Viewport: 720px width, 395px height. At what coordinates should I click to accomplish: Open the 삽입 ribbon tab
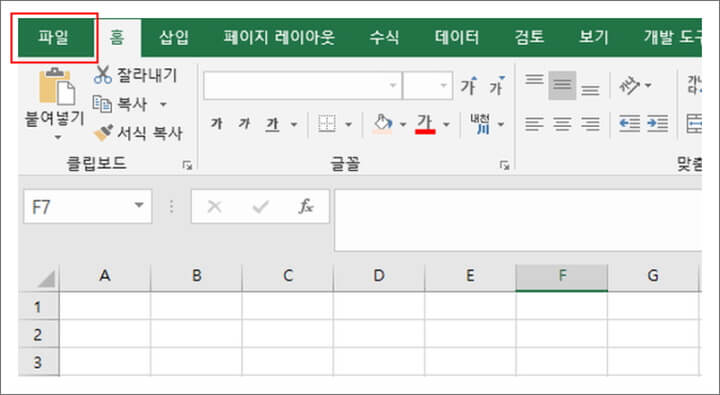[174, 37]
